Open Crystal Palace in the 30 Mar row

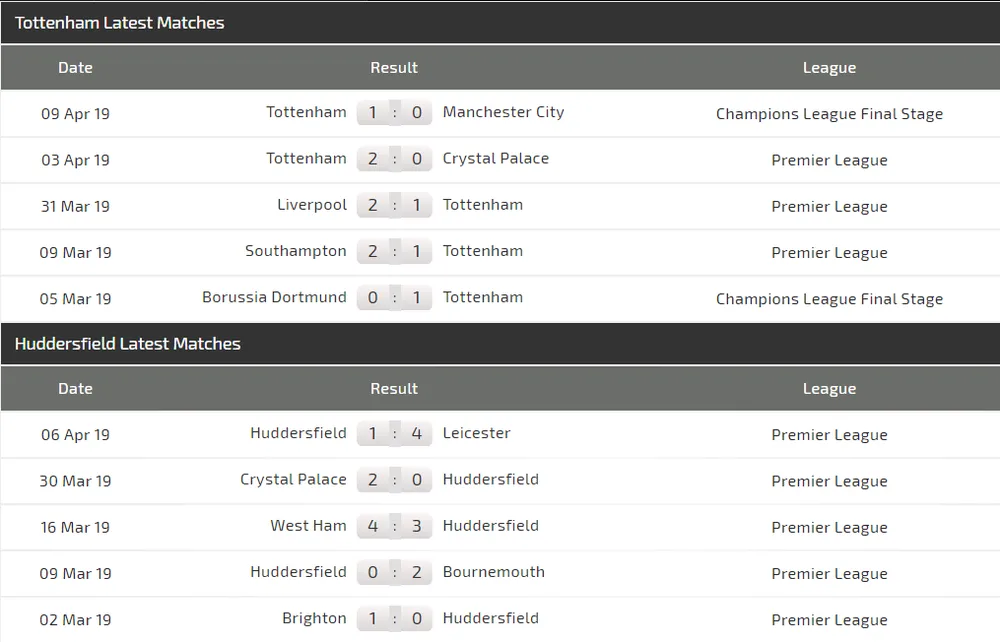pos(293,480)
